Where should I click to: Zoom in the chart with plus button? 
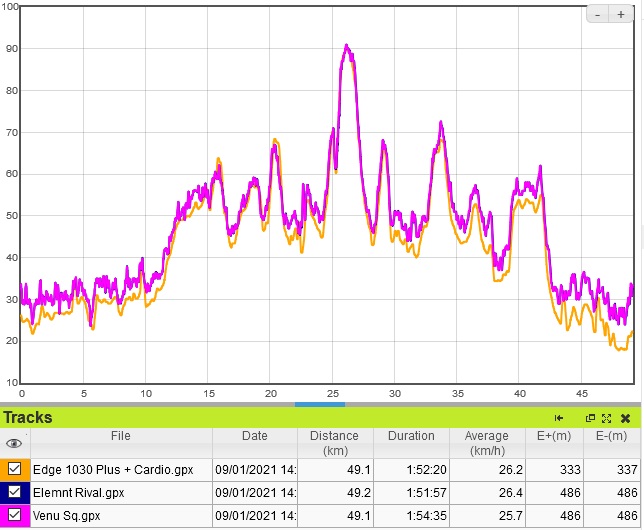[x=620, y=15]
